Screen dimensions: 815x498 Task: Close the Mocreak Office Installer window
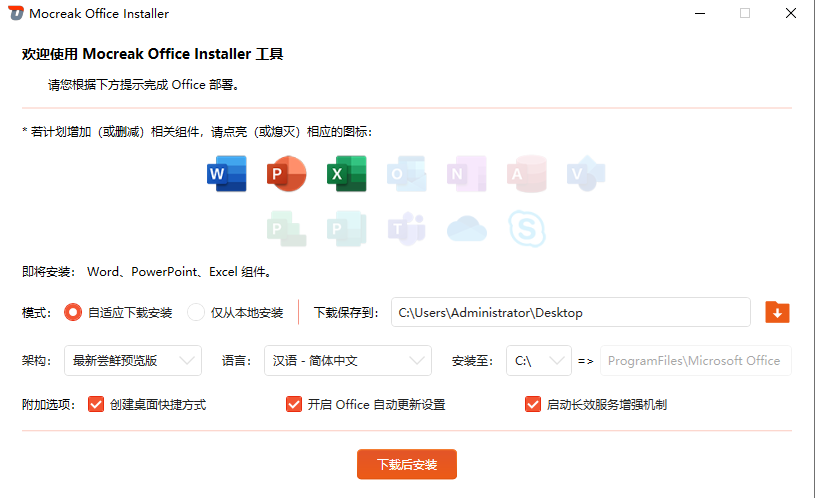pyautogui.click(x=791, y=14)
